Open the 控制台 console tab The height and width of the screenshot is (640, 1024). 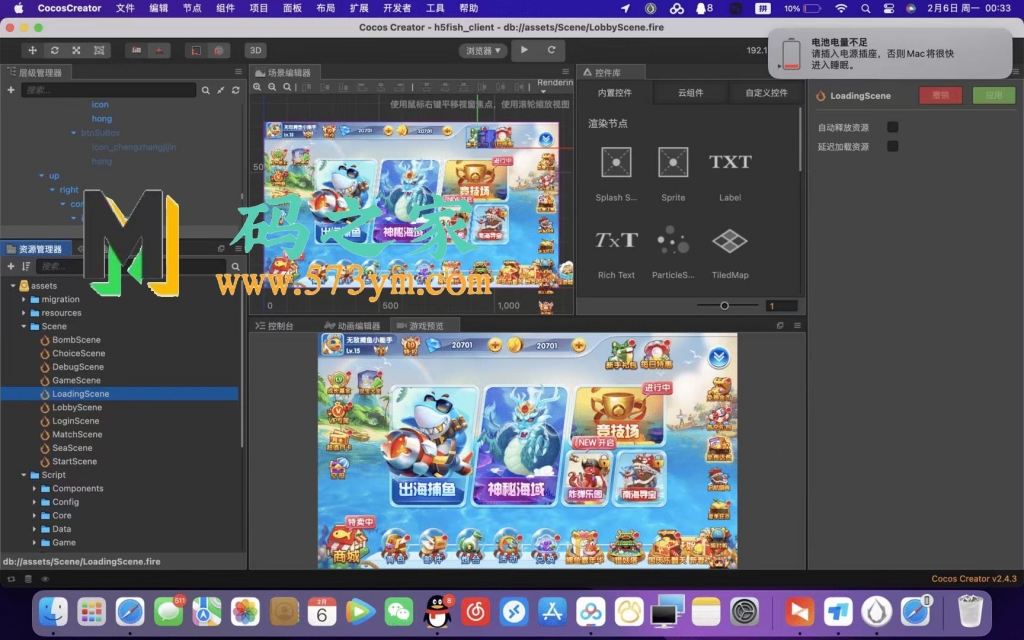click(274, 326)
